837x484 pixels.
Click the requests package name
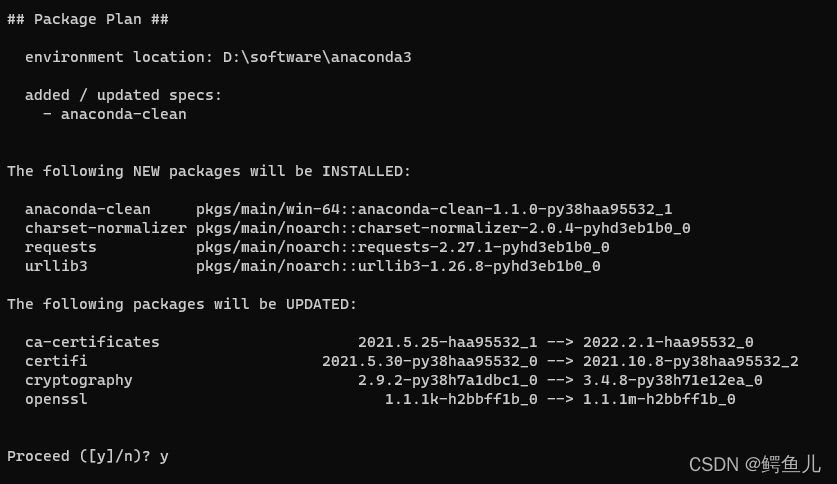61,247
